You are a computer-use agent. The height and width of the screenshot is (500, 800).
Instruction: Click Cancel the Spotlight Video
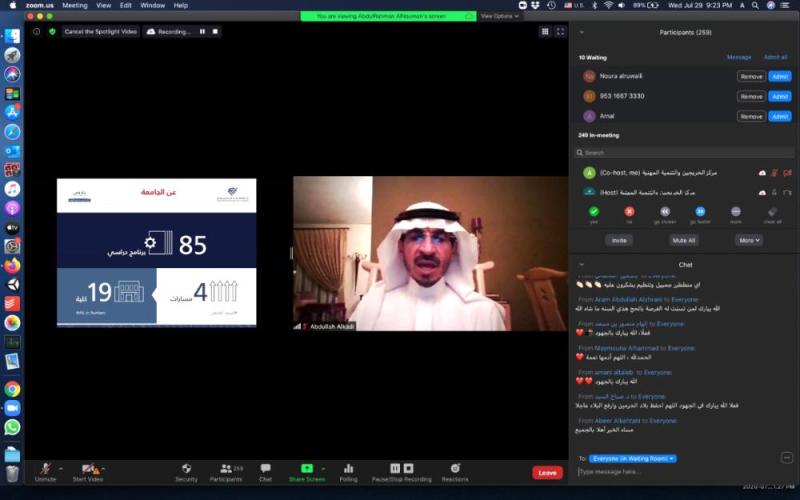(x=101, y=32)
